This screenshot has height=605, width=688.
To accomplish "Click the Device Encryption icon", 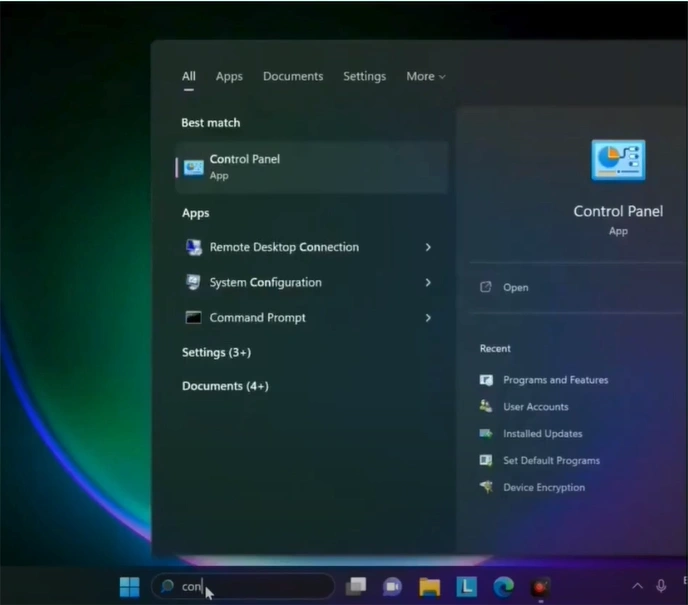I will pos(486,487).
